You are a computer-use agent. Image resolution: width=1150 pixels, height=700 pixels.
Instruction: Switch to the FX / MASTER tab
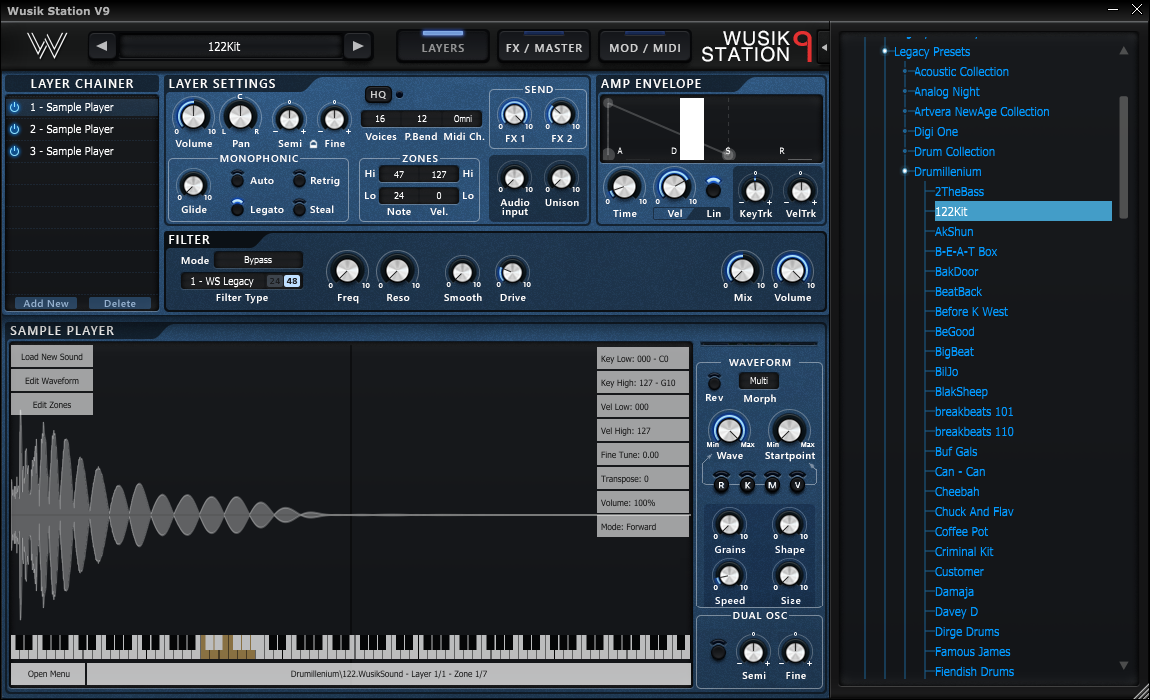544,46
